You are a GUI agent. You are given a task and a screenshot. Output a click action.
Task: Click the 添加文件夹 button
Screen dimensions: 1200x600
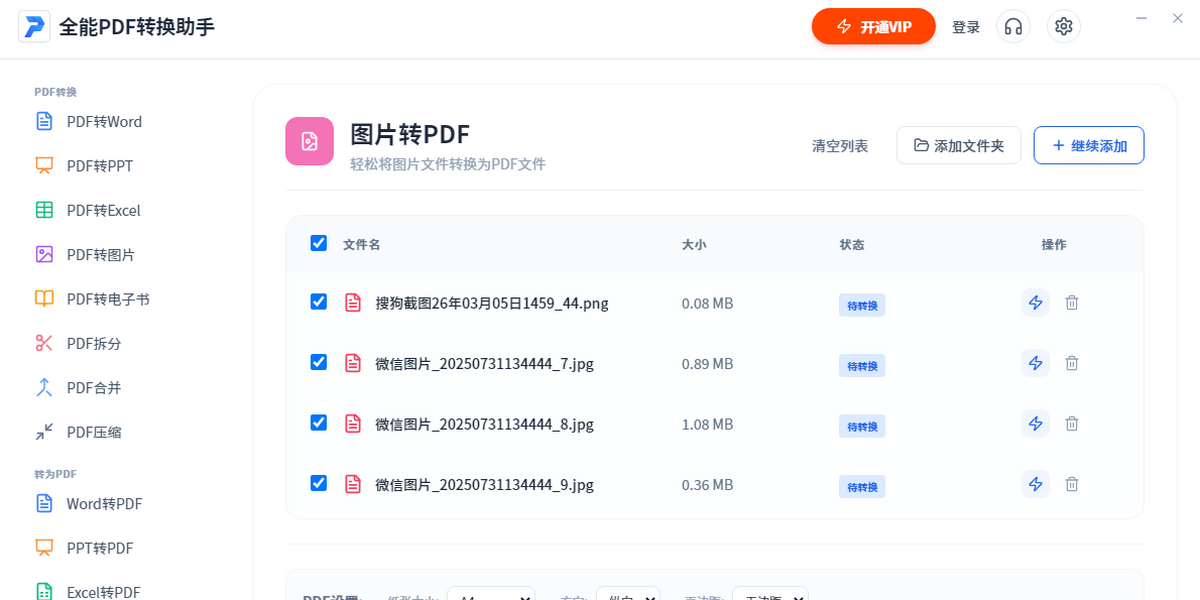pyautogui.click(x=959, y=145)
